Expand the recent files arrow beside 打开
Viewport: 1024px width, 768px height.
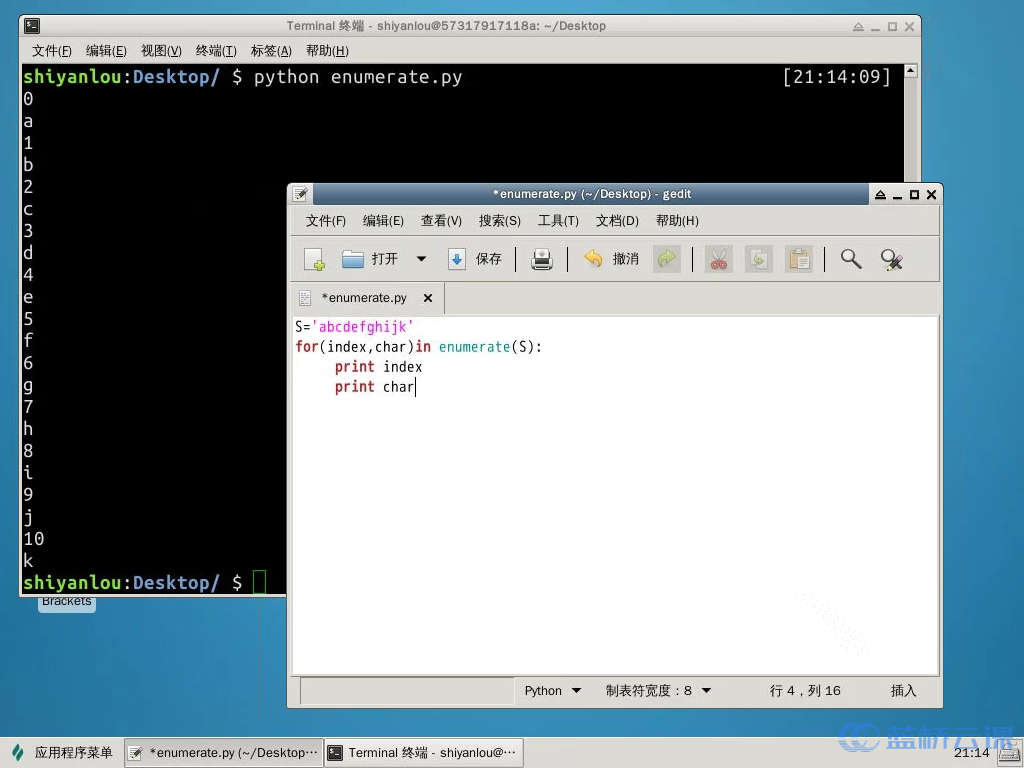[x=421, y=259]
